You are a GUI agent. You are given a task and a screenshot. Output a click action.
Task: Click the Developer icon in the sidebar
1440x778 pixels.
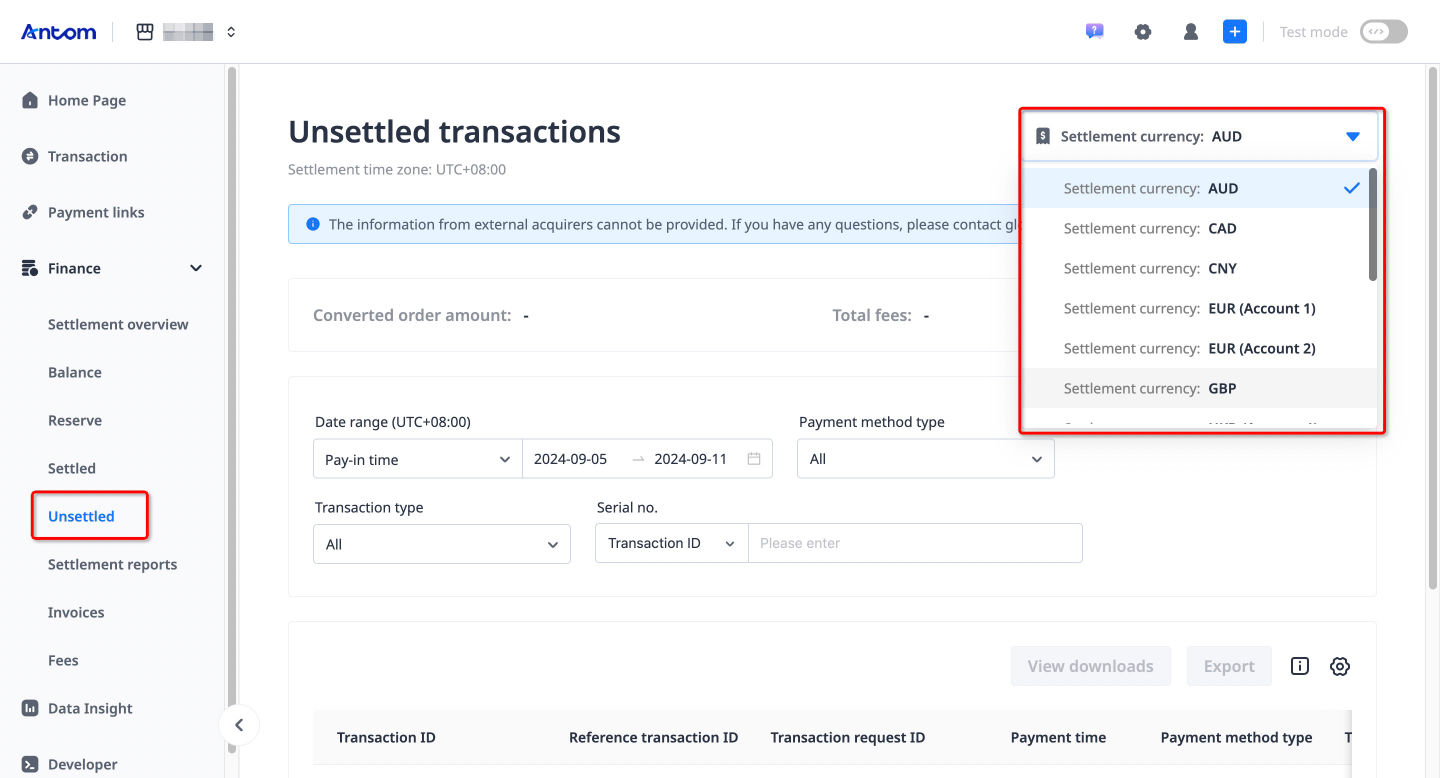coord(30,764)
